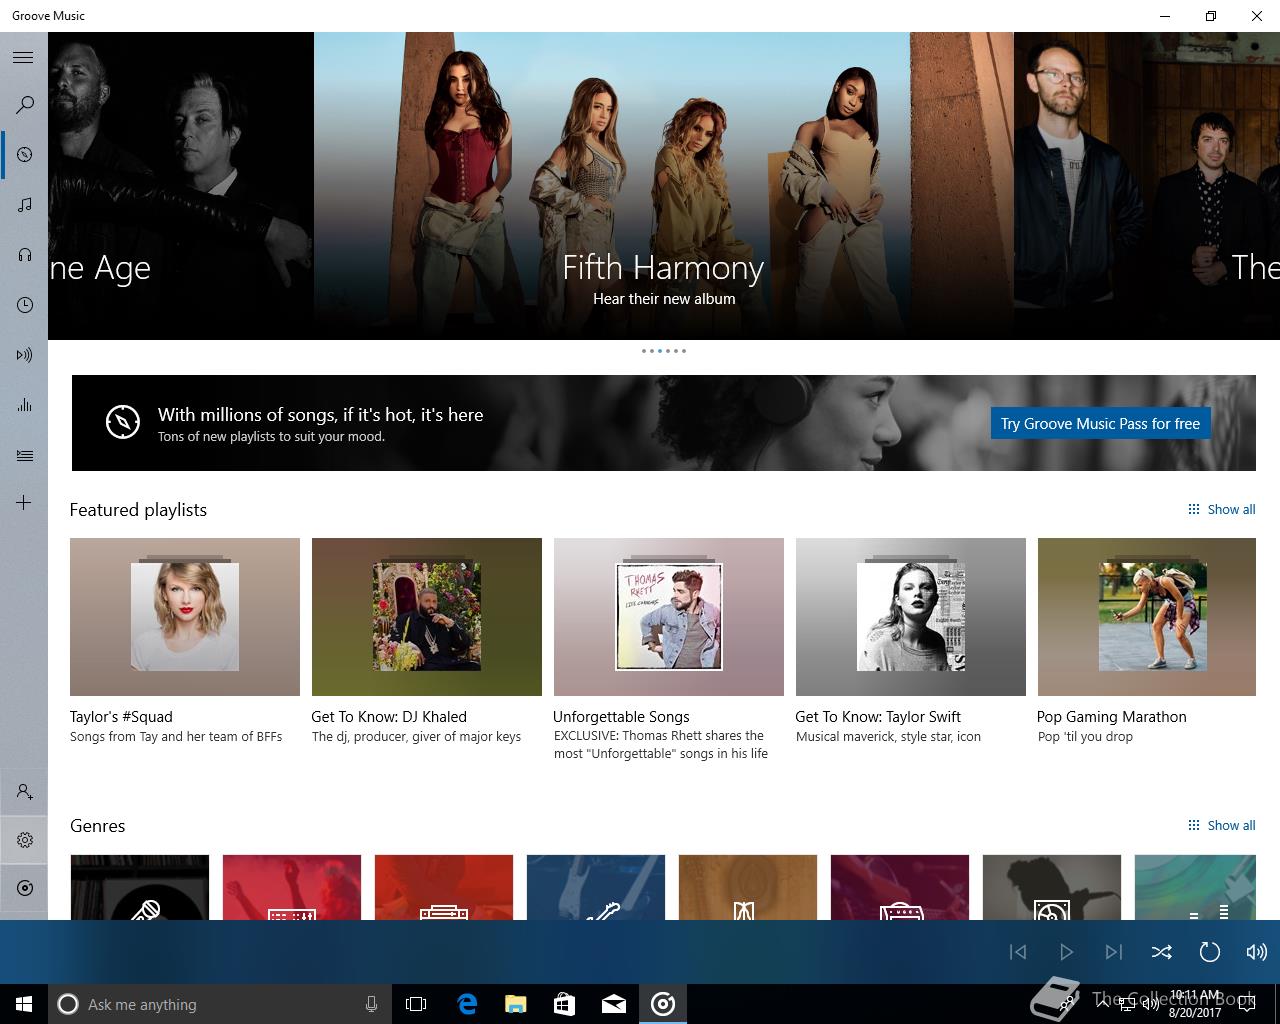Click Groove Music taskbar icon
Screen dimensions: 1280x1024
663,1004
